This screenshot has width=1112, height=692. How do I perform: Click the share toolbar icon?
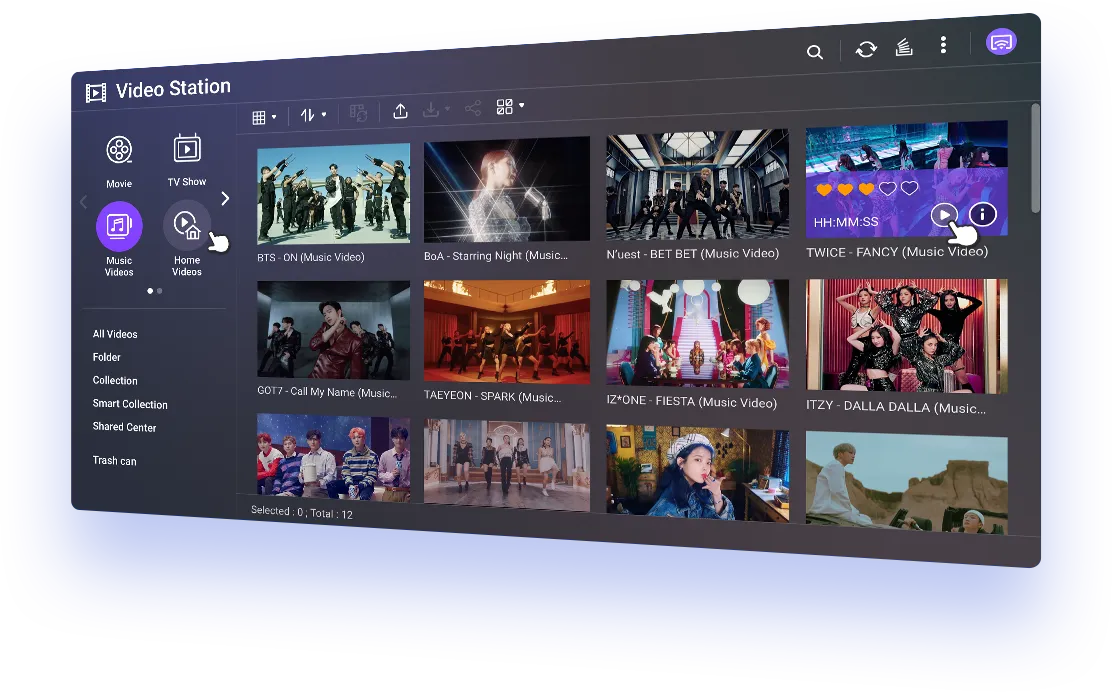[x=473, y=108]
